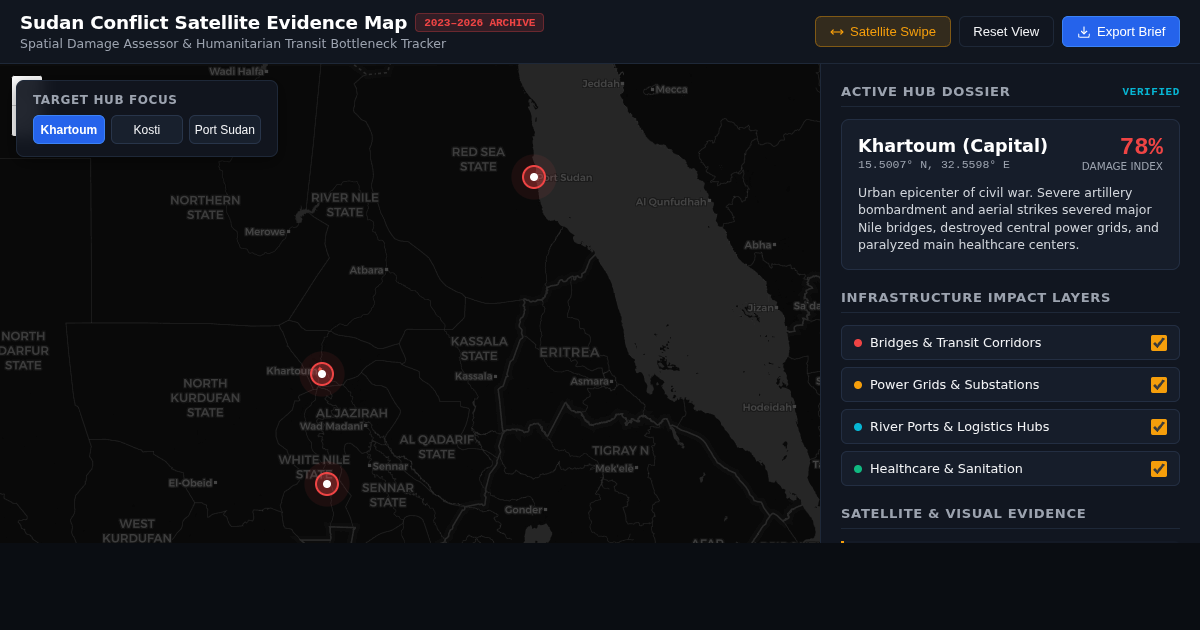The height and width of the screenshot is (630, 1200).
Task: Click the Atbara town label
Action: [367, 269]
